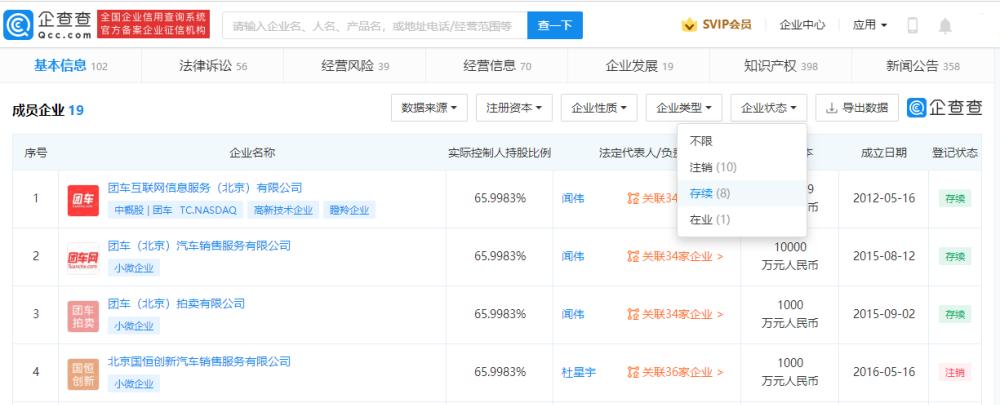This screenshot has height=405, width=1000.
Task: Click the 团车拍卖 logo in row 3
Action: tap(84, 316)
